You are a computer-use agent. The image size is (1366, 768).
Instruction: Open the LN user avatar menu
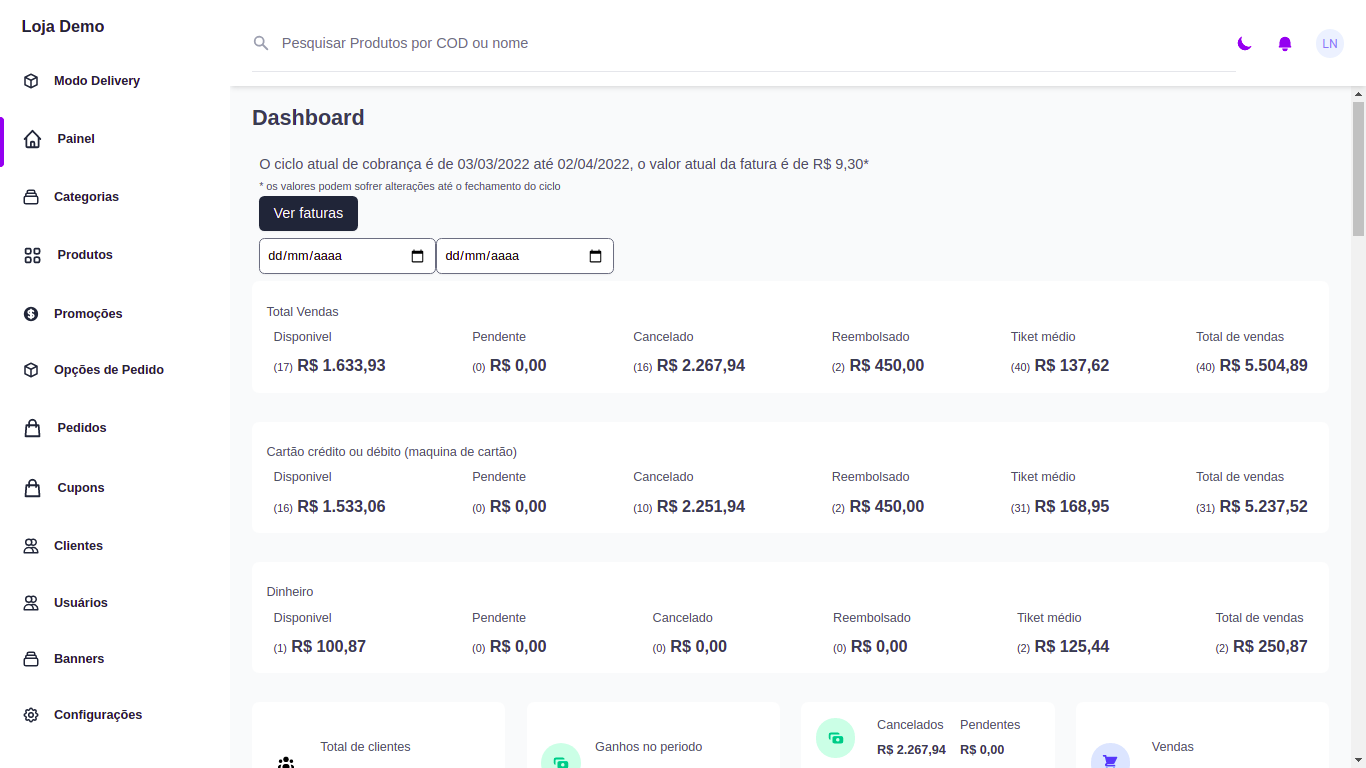click(x=1329, y=43)
